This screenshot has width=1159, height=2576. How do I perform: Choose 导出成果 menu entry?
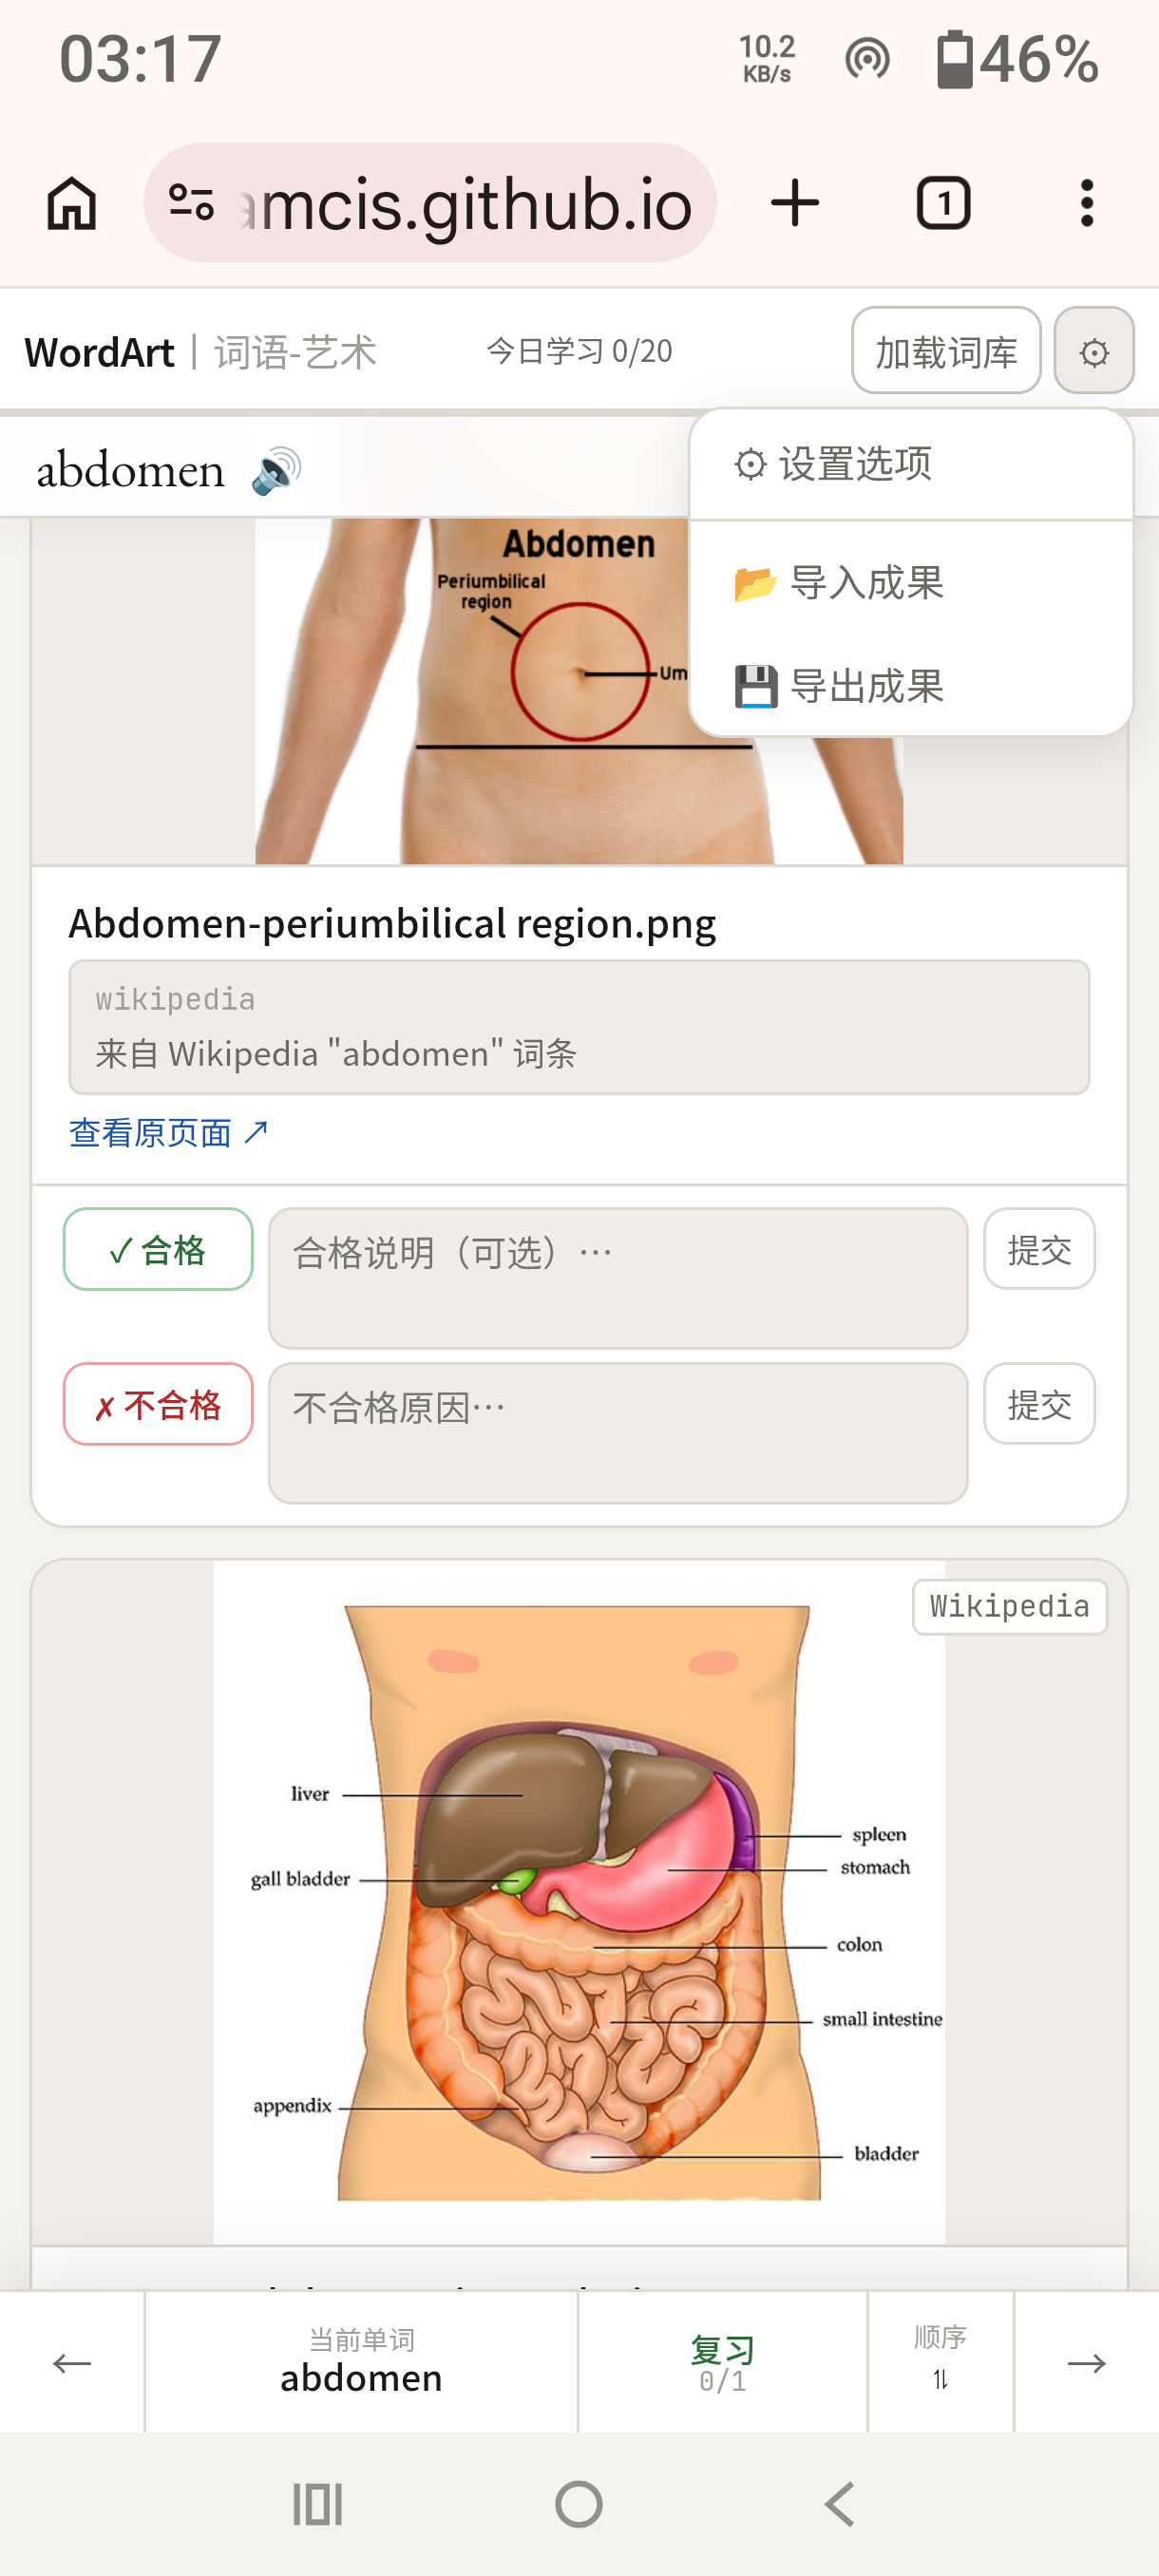[x=840, y=686]
